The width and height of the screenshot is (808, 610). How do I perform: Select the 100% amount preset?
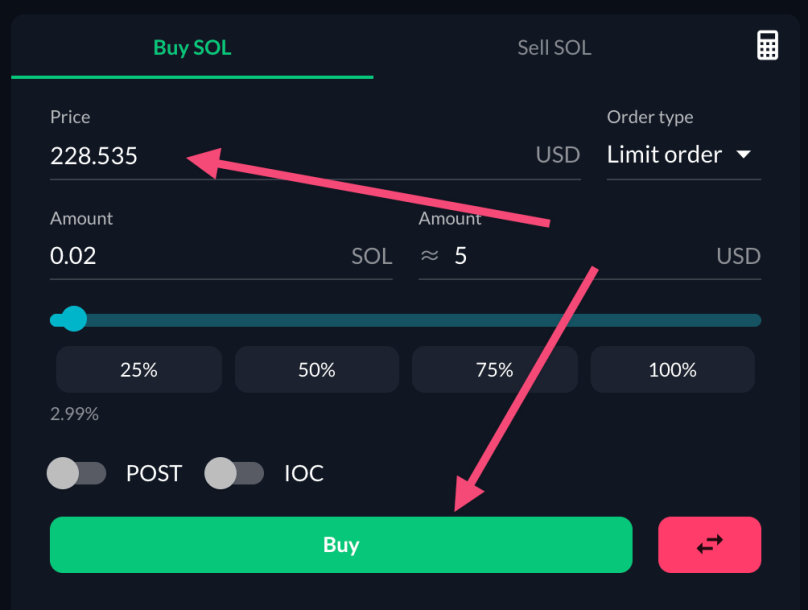click(x=672, y=369)
